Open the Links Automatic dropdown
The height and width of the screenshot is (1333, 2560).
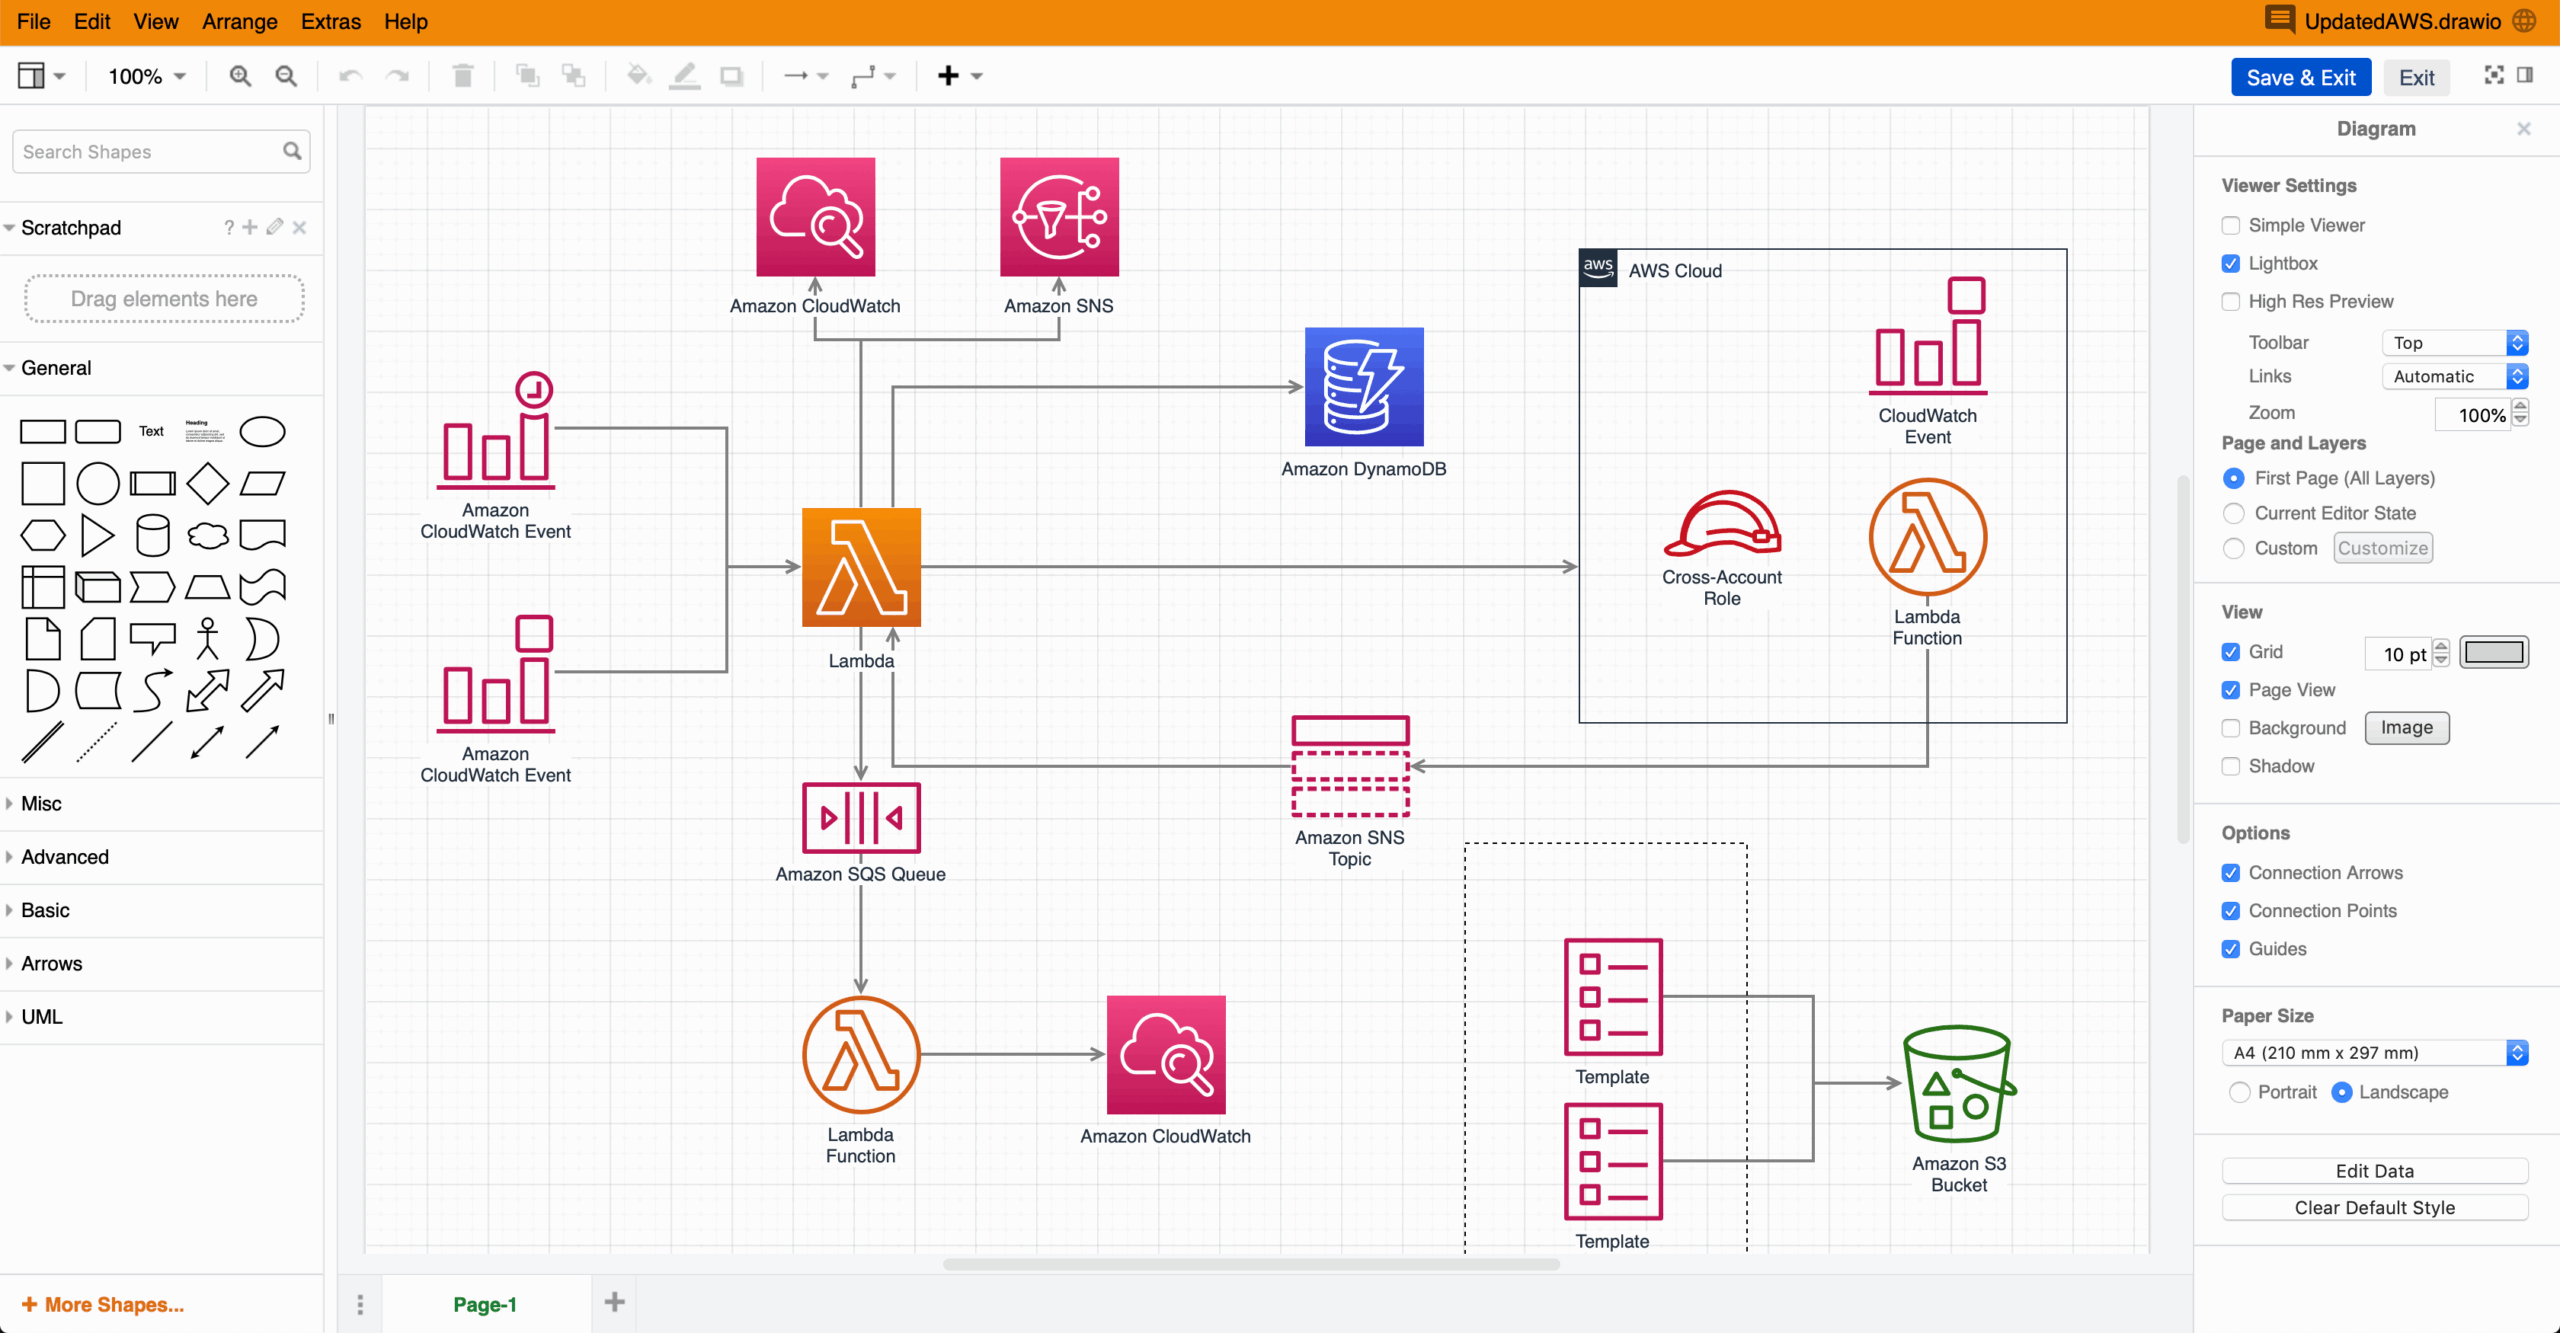(x=2455, y=376)
